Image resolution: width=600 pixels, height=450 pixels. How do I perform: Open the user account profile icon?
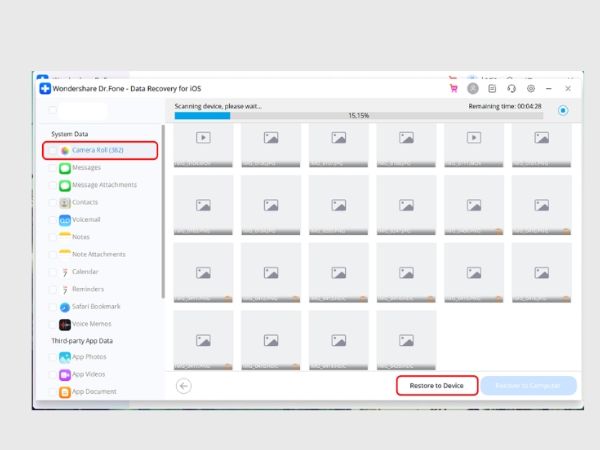click(x=473, y=88)
